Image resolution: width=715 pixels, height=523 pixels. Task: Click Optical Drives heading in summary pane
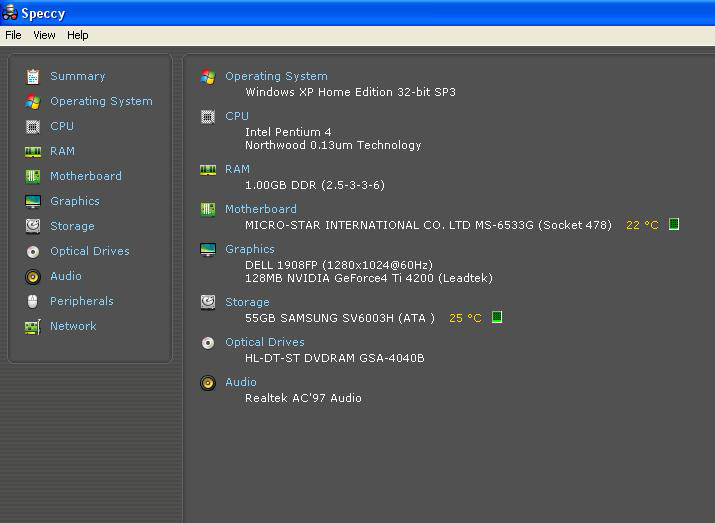click(265, 342)
